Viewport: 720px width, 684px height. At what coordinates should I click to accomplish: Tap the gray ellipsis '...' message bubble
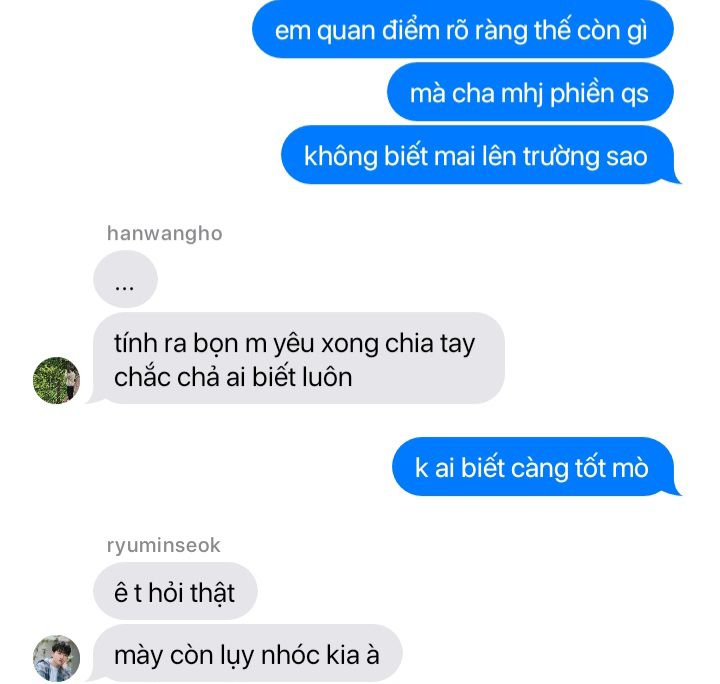pos(125,279)
